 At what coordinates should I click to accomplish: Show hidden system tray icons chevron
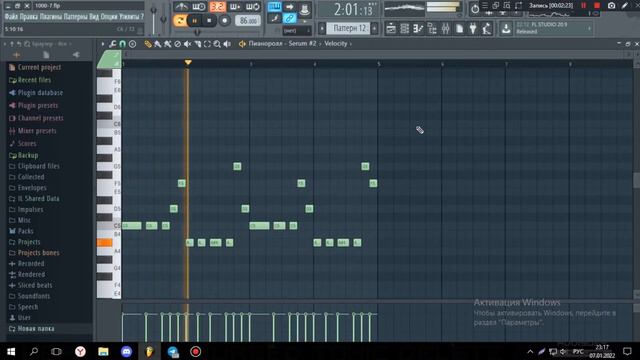coord(530,351)
